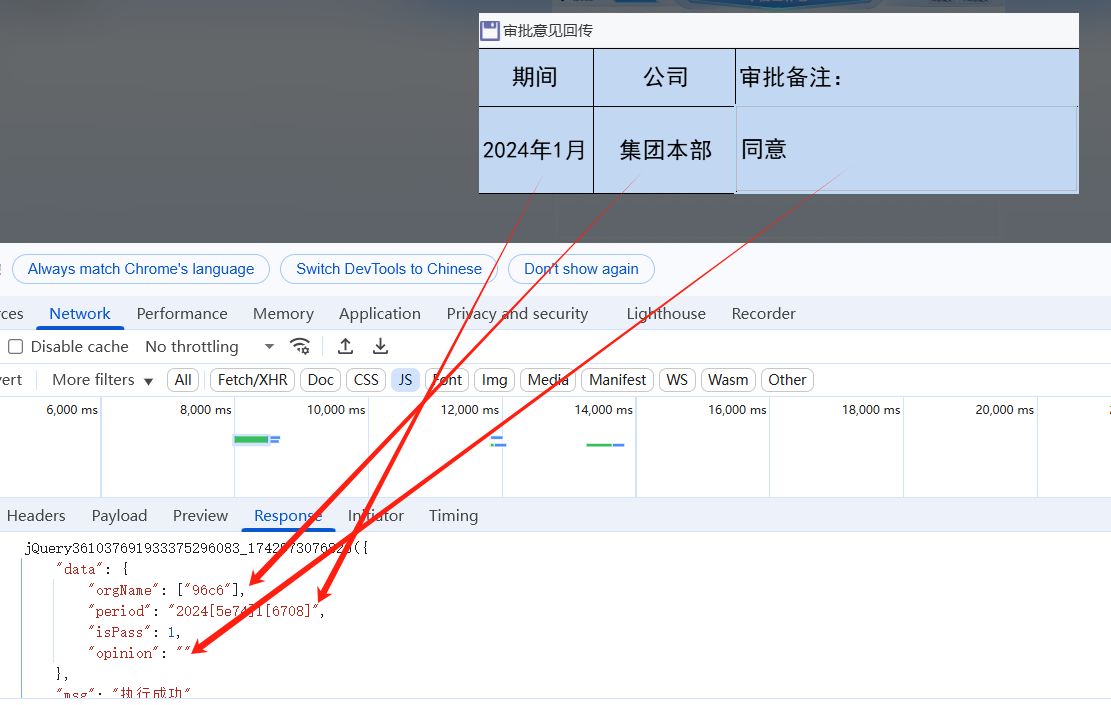Expand the More filters dropdown

point(103,380)
